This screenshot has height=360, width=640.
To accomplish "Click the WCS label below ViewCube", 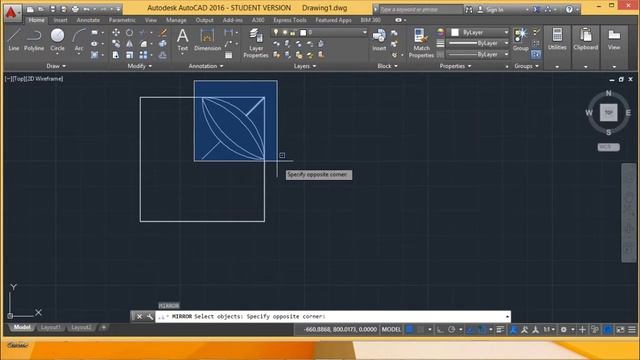I will pyautogui.click(x=608, y=147).
